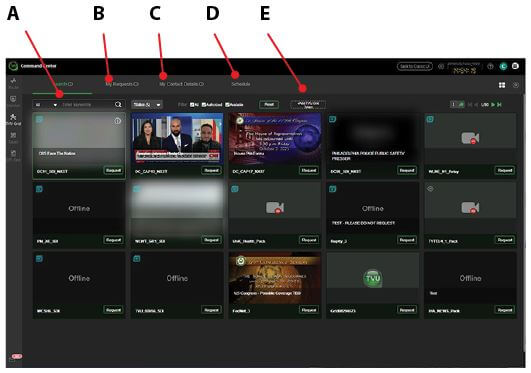Click the white round icon right of avatar
The image size is (531, 373).
pos(515,66)
